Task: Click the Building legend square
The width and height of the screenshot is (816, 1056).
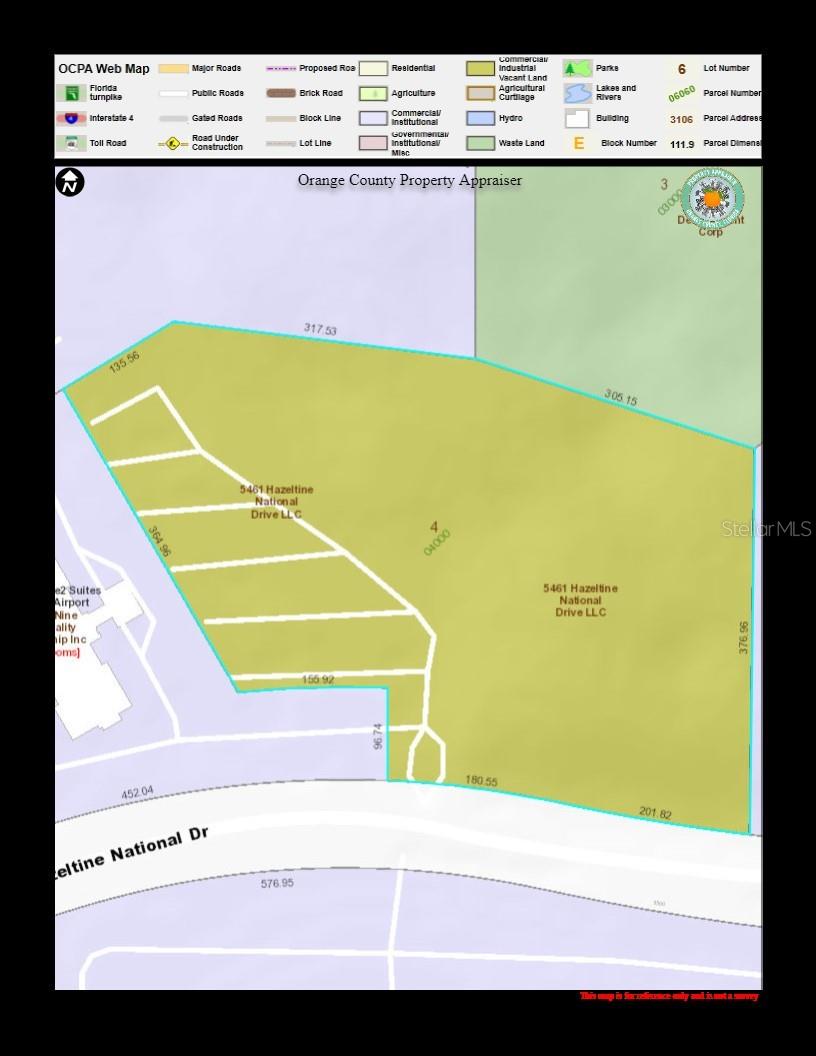Action: click(577, 118)
